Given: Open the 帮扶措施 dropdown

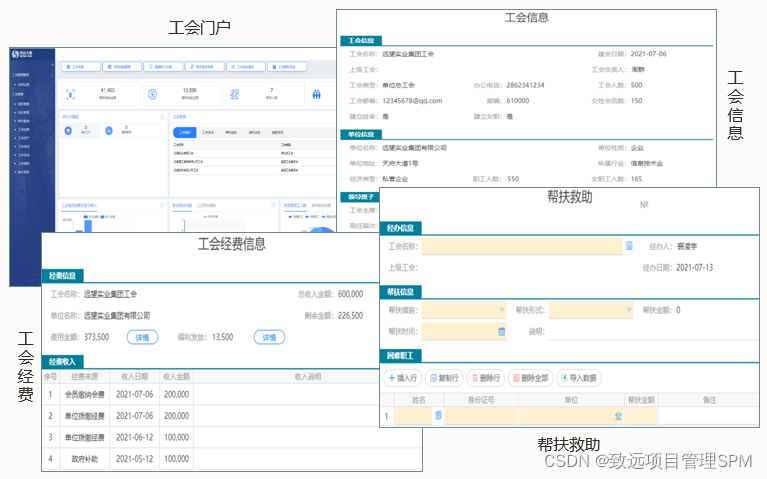Looking at the screenshot, I should point(464,310).
